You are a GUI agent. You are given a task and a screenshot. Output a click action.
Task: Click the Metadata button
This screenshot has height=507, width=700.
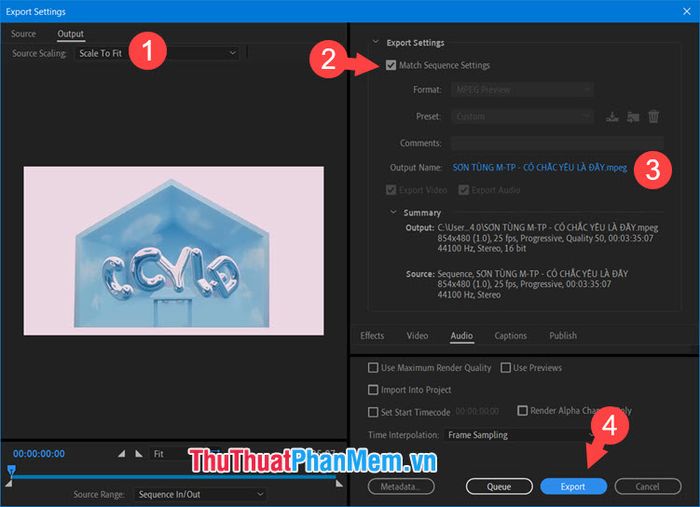pyautogui.click(x=401, y=486)
